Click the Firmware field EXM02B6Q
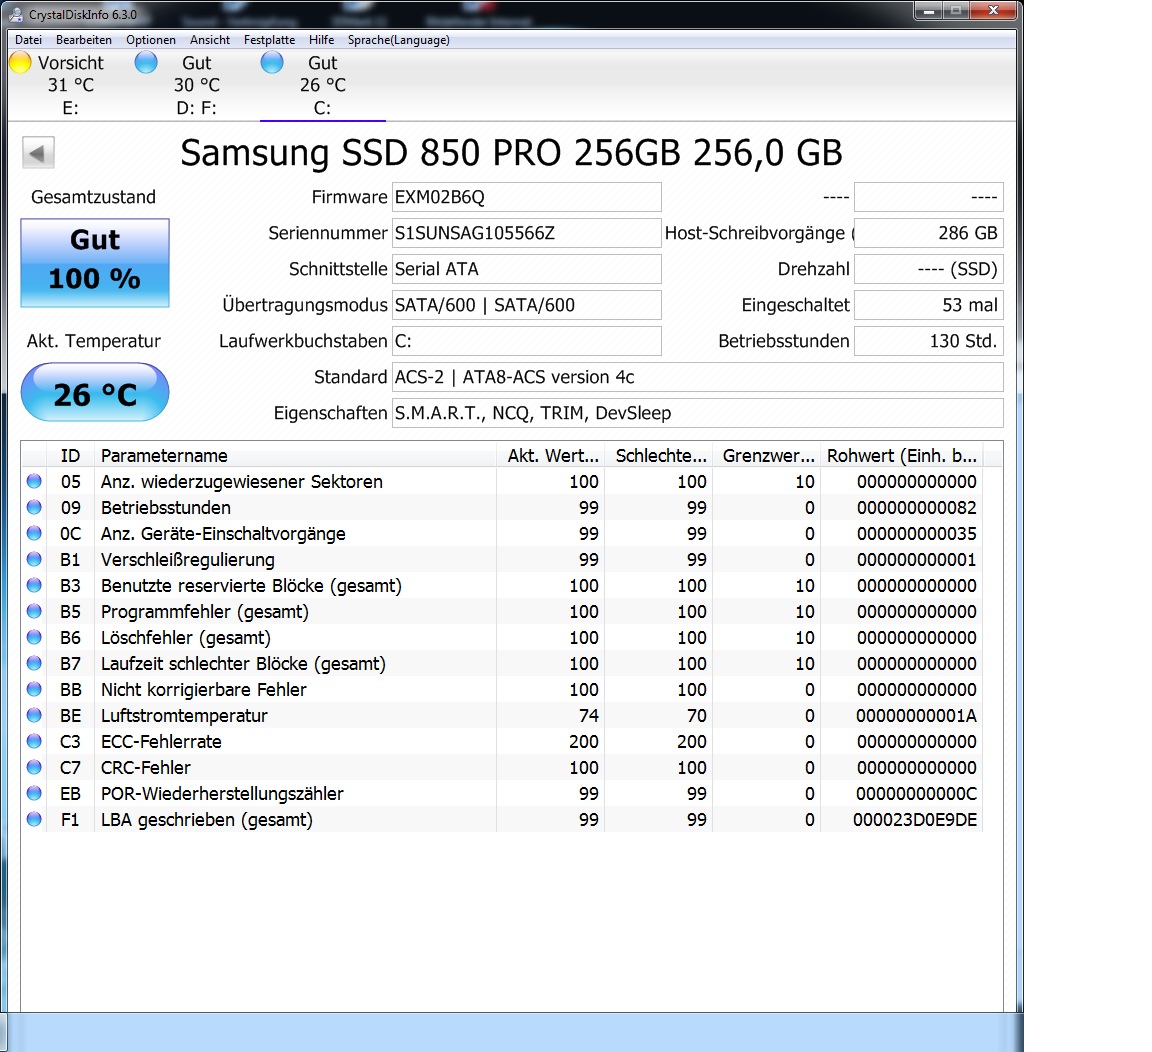This screenshot has height=1052, width=1152. 527,197
